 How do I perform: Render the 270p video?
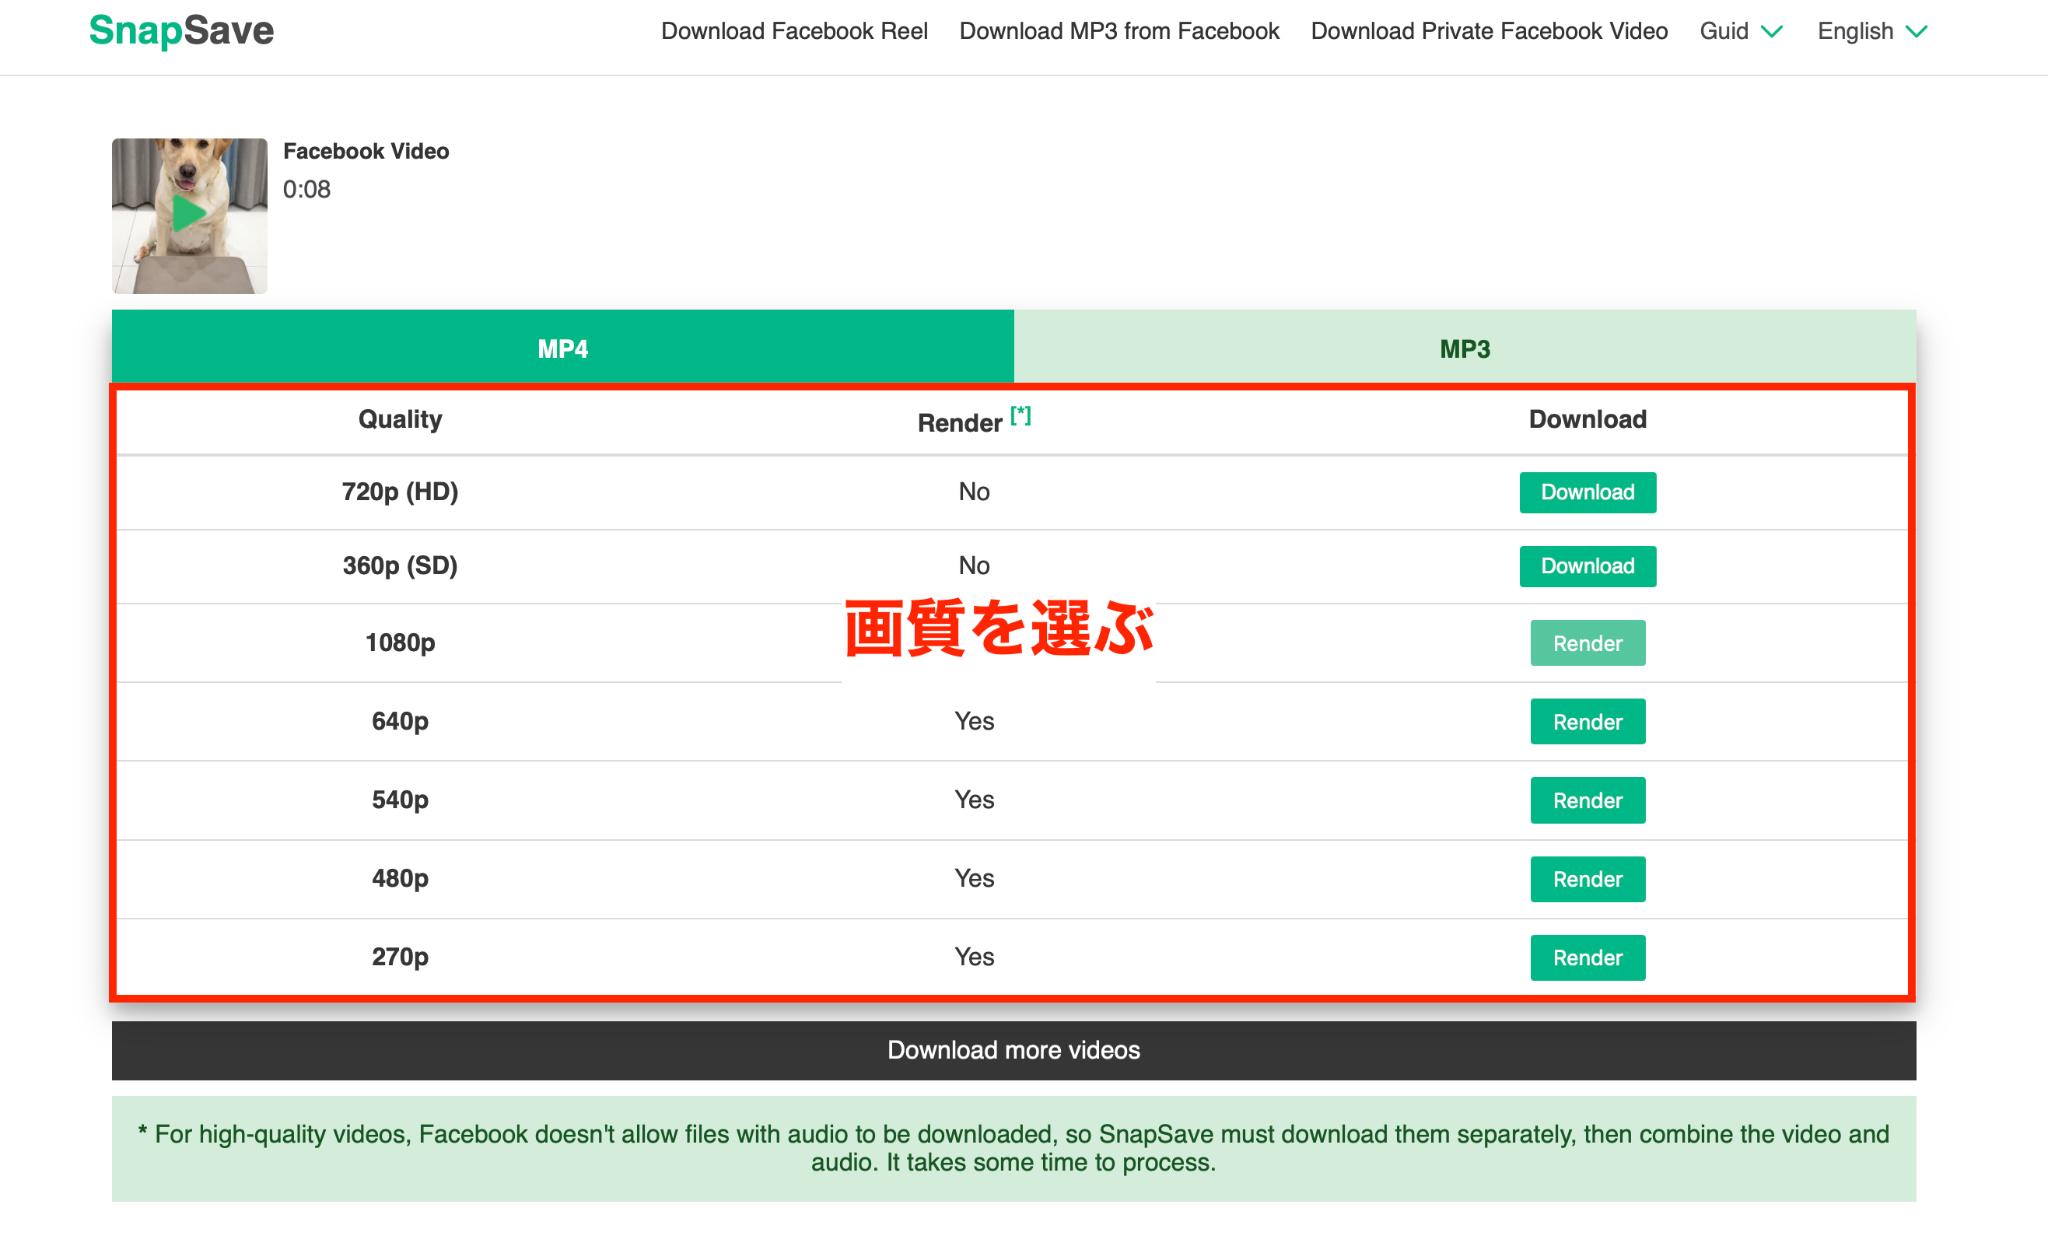(x=1588, y=957)
